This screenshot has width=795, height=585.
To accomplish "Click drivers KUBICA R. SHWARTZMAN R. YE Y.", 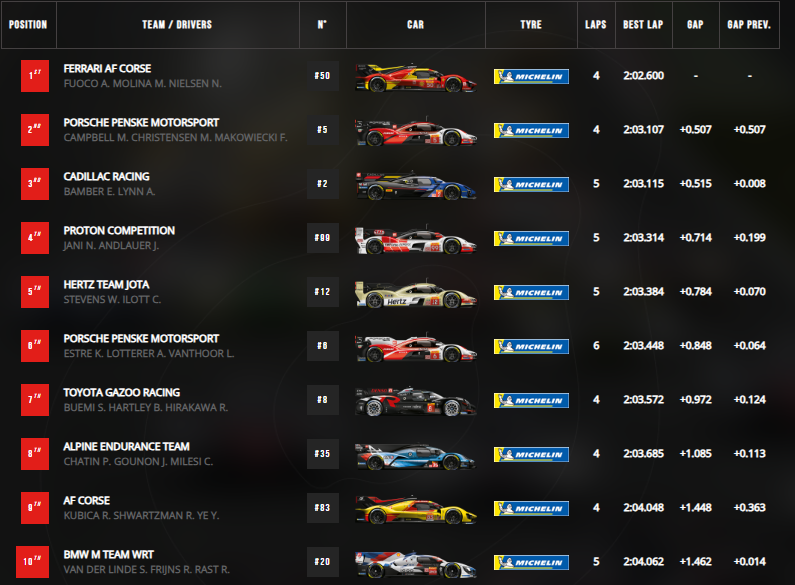I will tap(141, 516).
